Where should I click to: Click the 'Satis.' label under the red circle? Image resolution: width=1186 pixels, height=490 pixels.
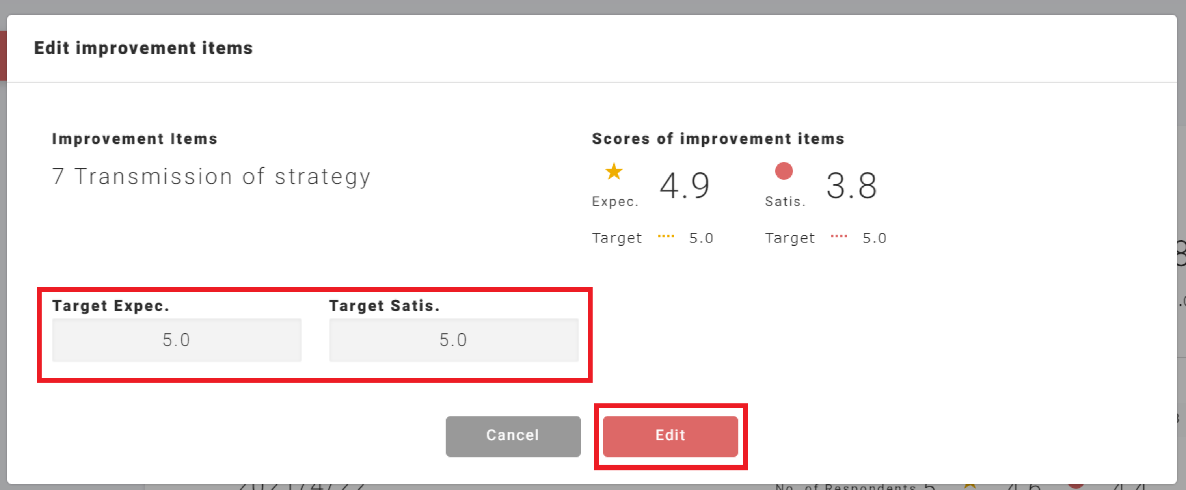pyautogui.click(x=783, y=202)
